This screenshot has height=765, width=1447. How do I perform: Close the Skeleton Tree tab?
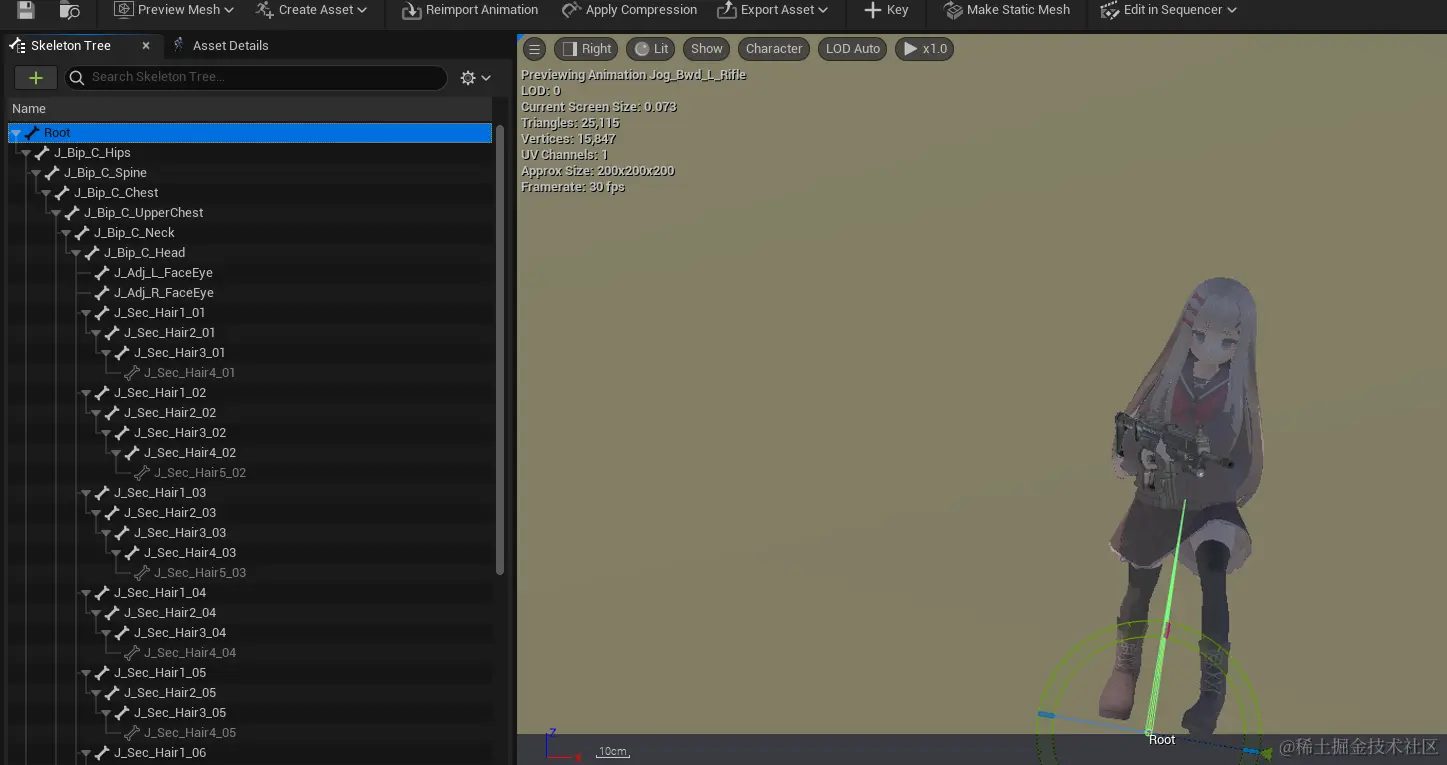(146, 46)
